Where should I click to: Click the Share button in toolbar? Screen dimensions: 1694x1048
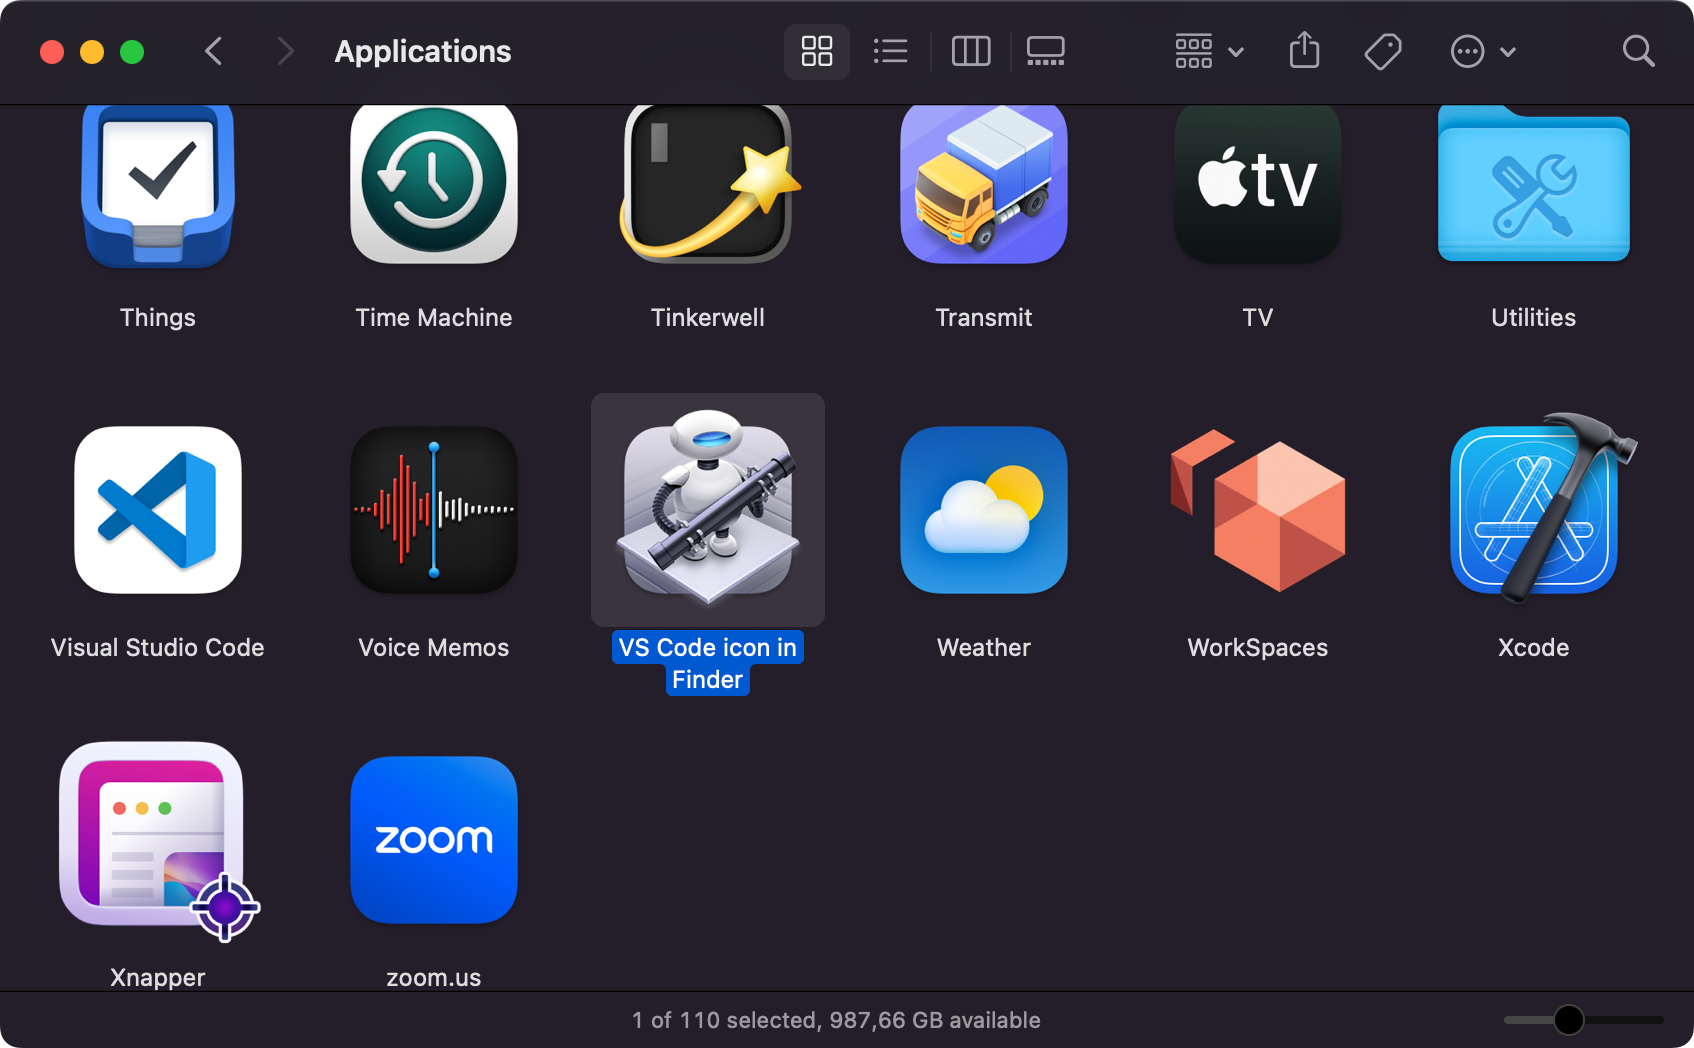1304,51
